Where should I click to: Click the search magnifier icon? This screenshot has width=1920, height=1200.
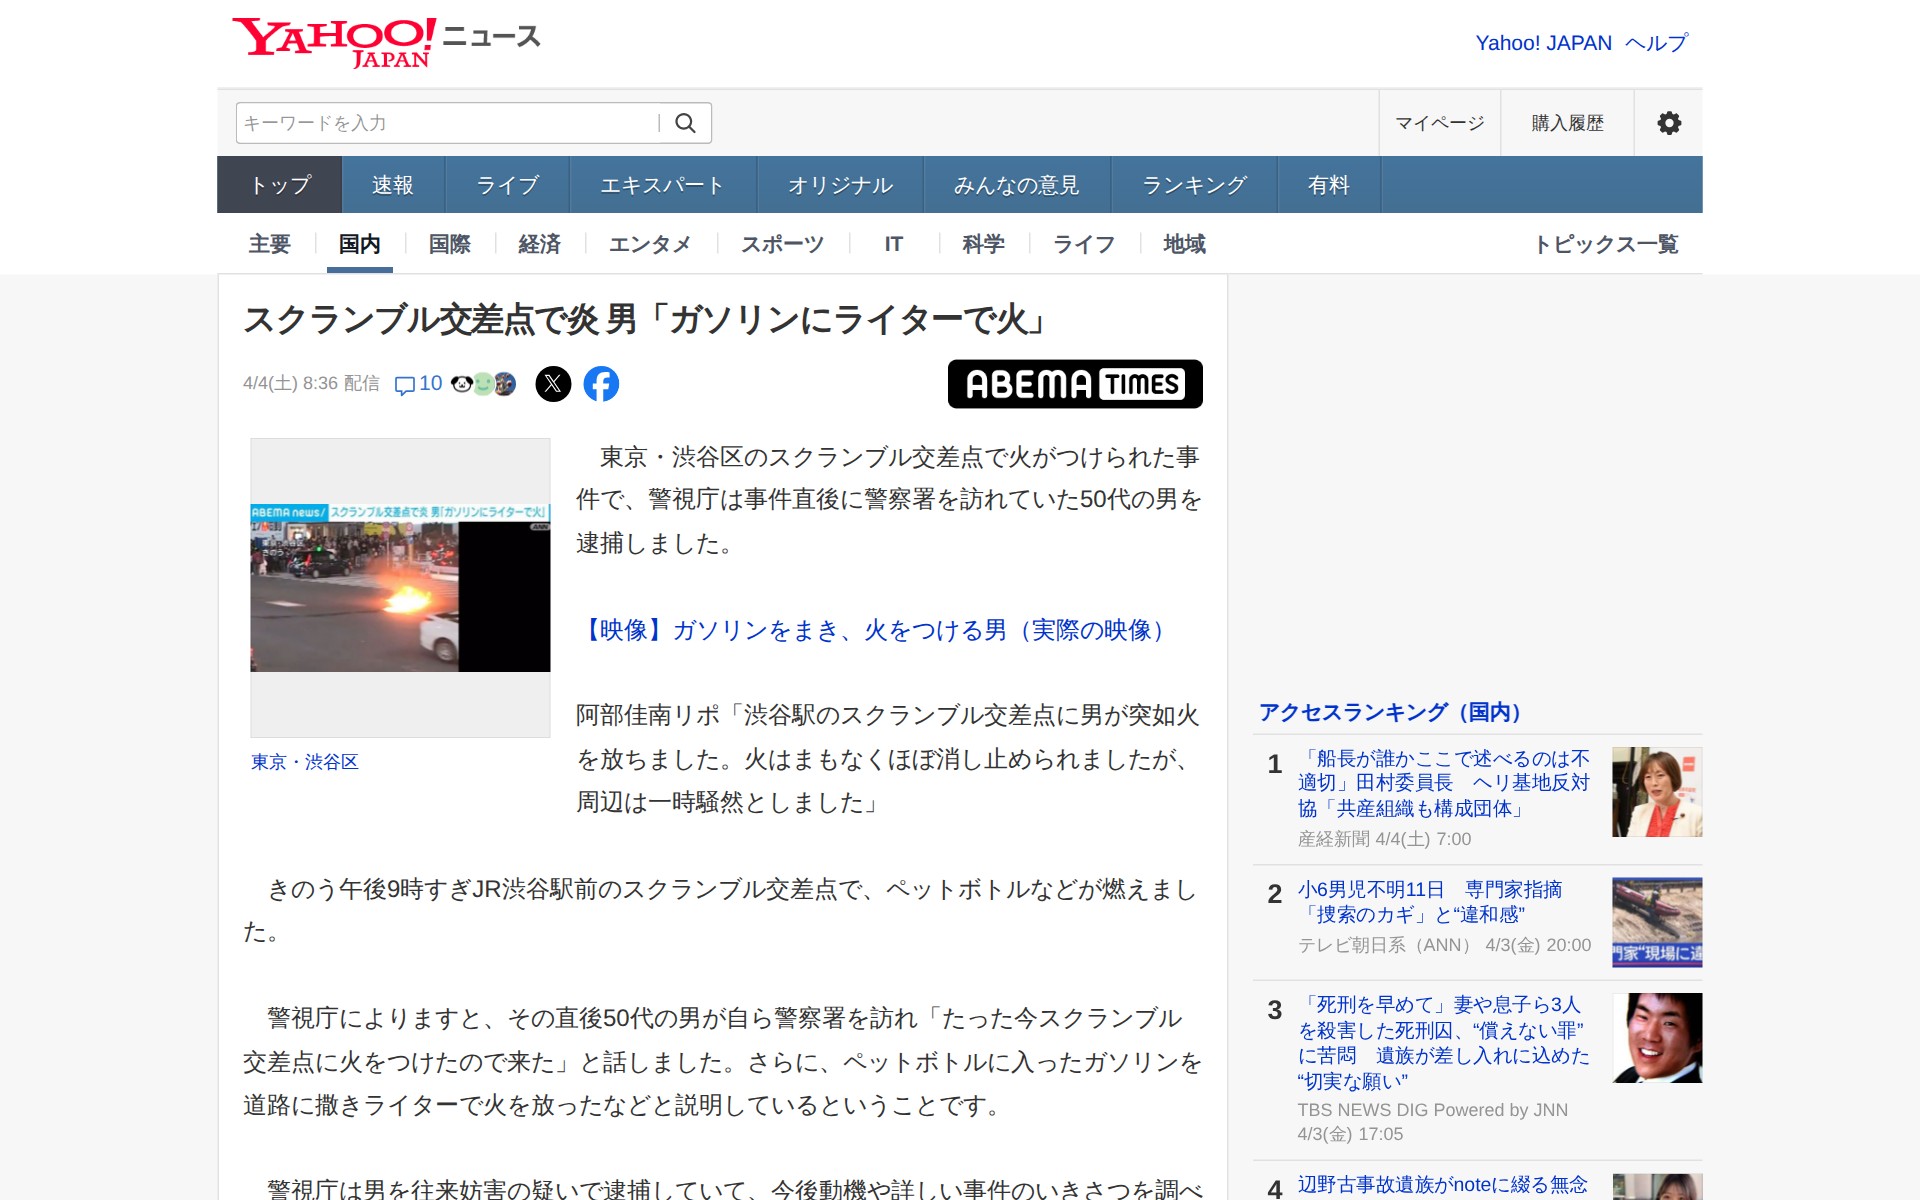tap(686, 122)
